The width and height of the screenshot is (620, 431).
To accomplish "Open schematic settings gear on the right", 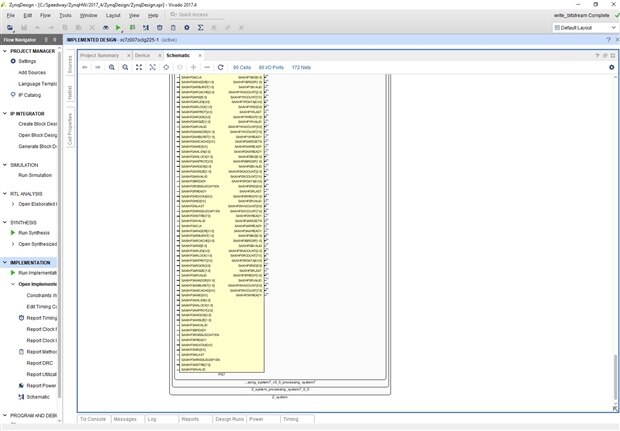I will [611, 67].
